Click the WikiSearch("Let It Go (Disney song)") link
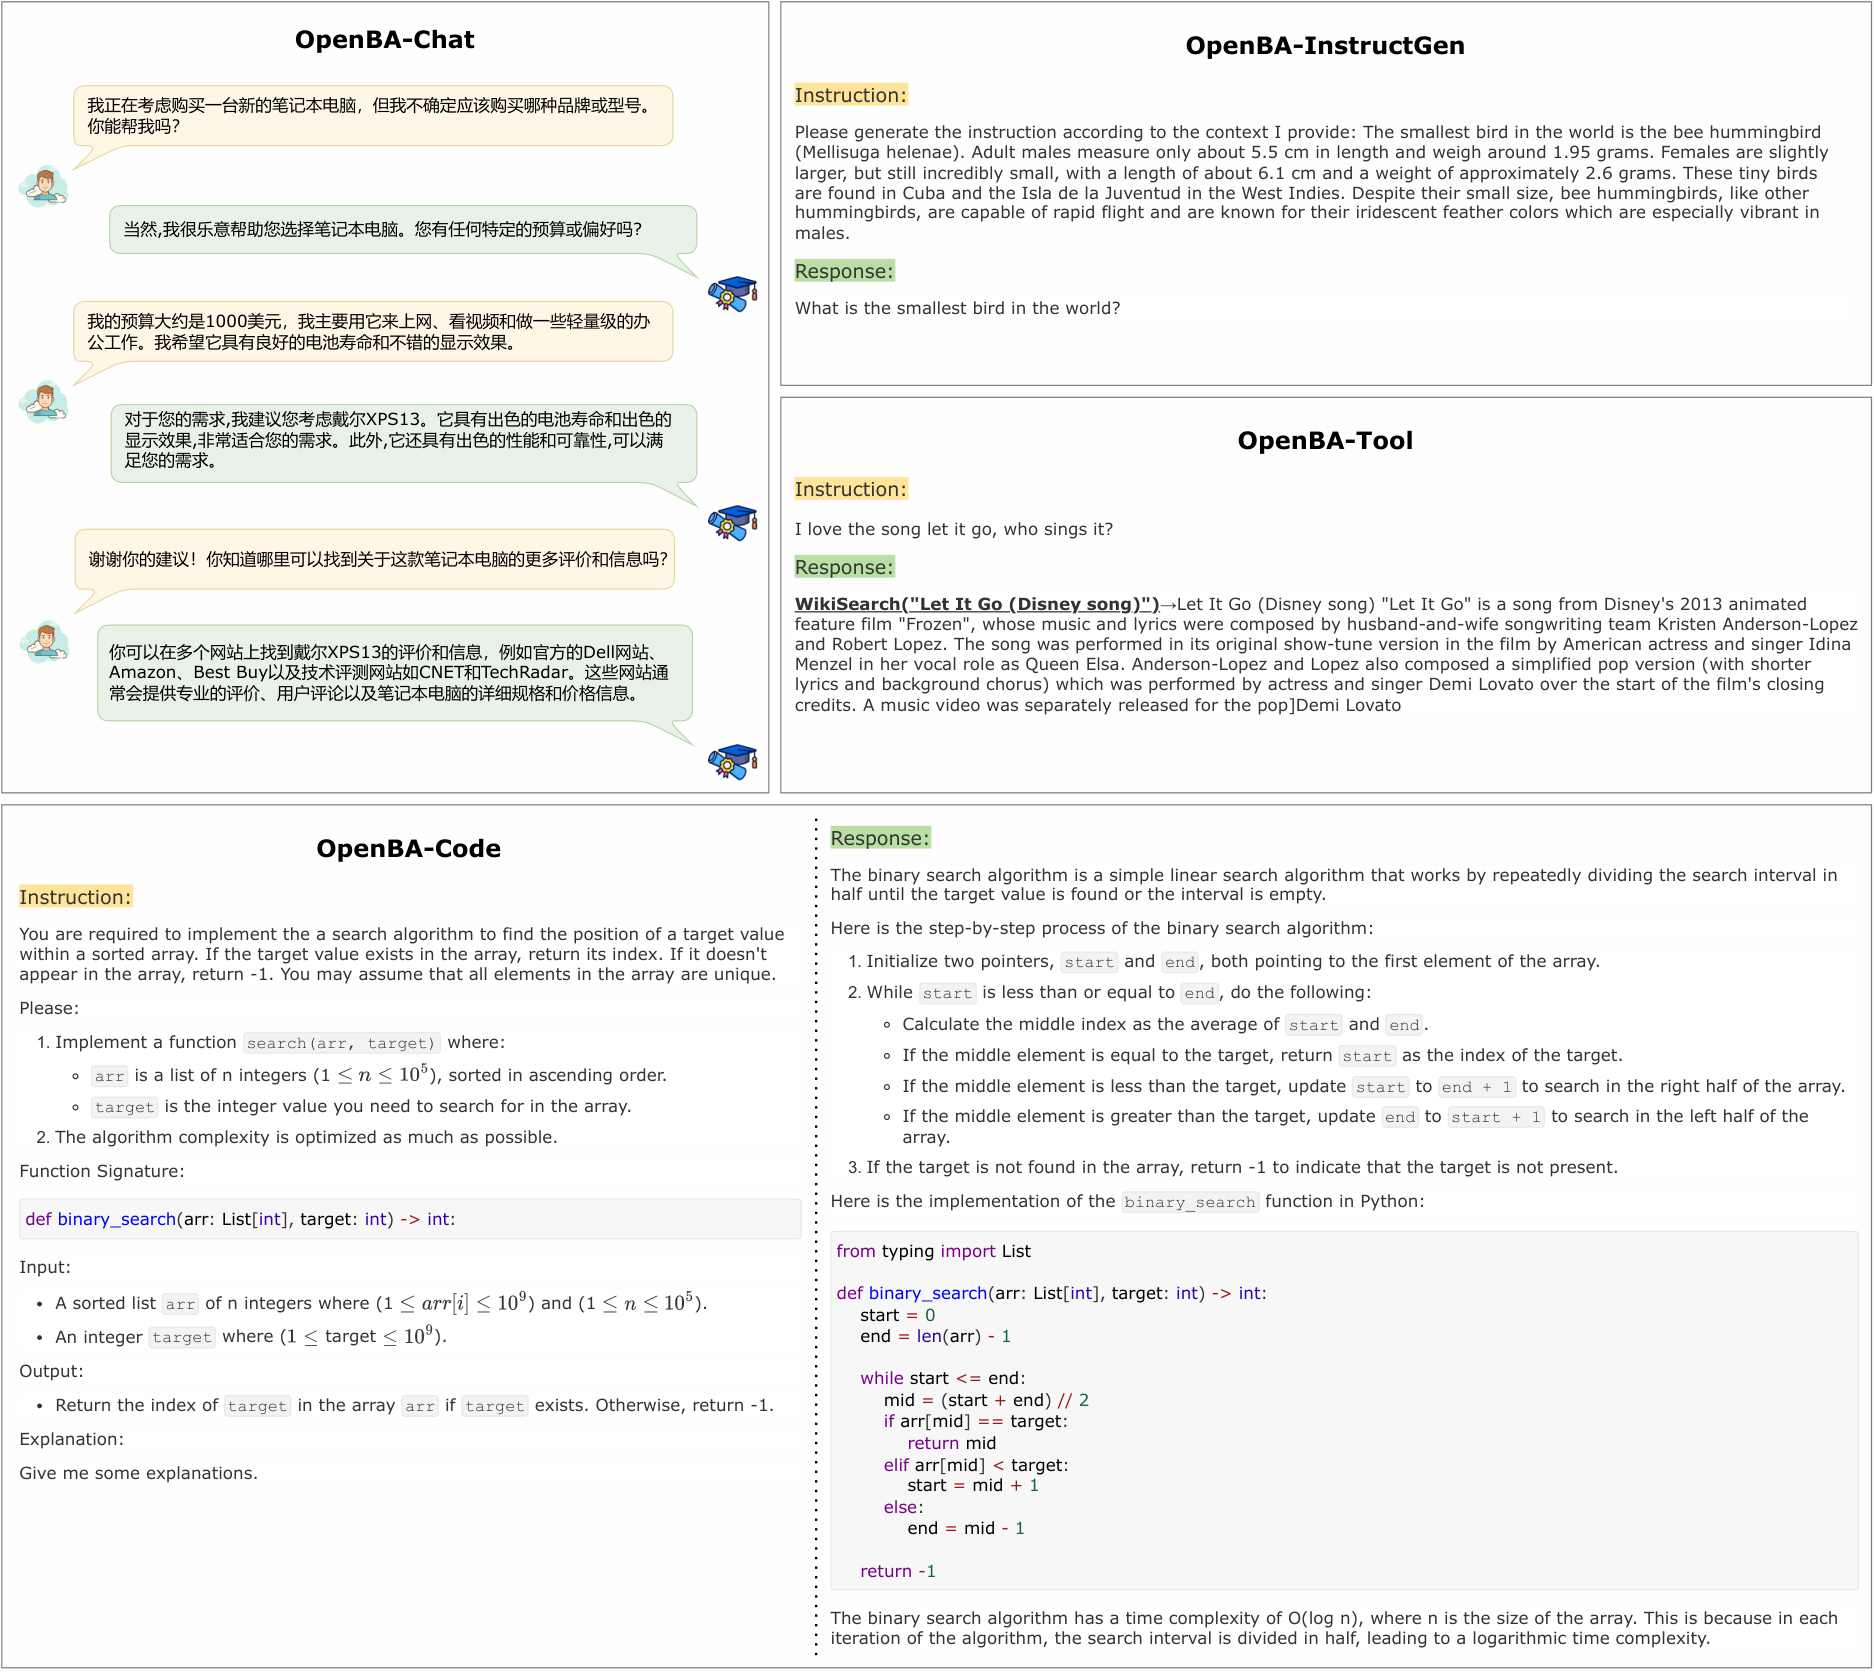The width and height of the screenshot is (1874, 1674). point(977,604)
